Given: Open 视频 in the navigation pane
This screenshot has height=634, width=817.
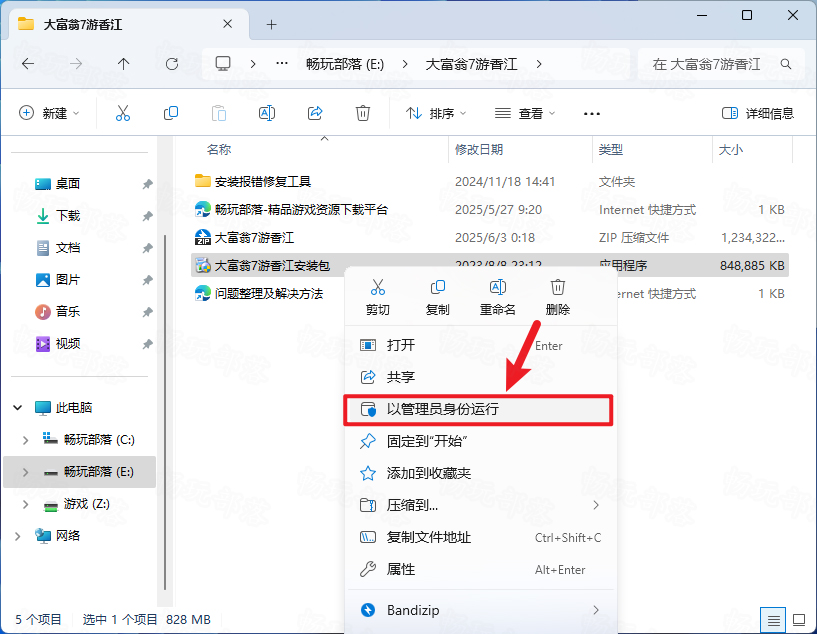Looking at the screenshot, I should point(68,344).
